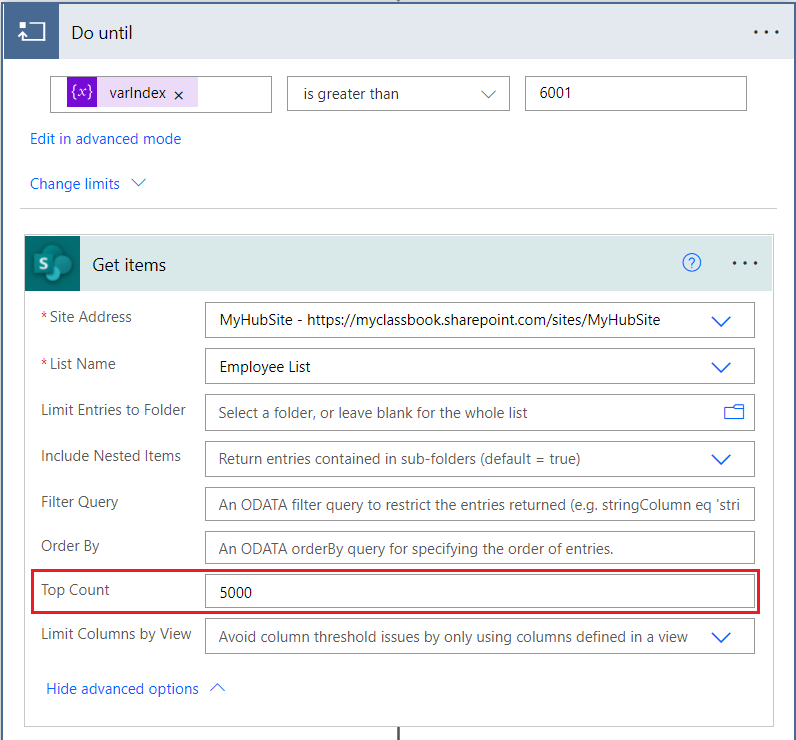Expand the List Name dropdown

coord(721,367)
